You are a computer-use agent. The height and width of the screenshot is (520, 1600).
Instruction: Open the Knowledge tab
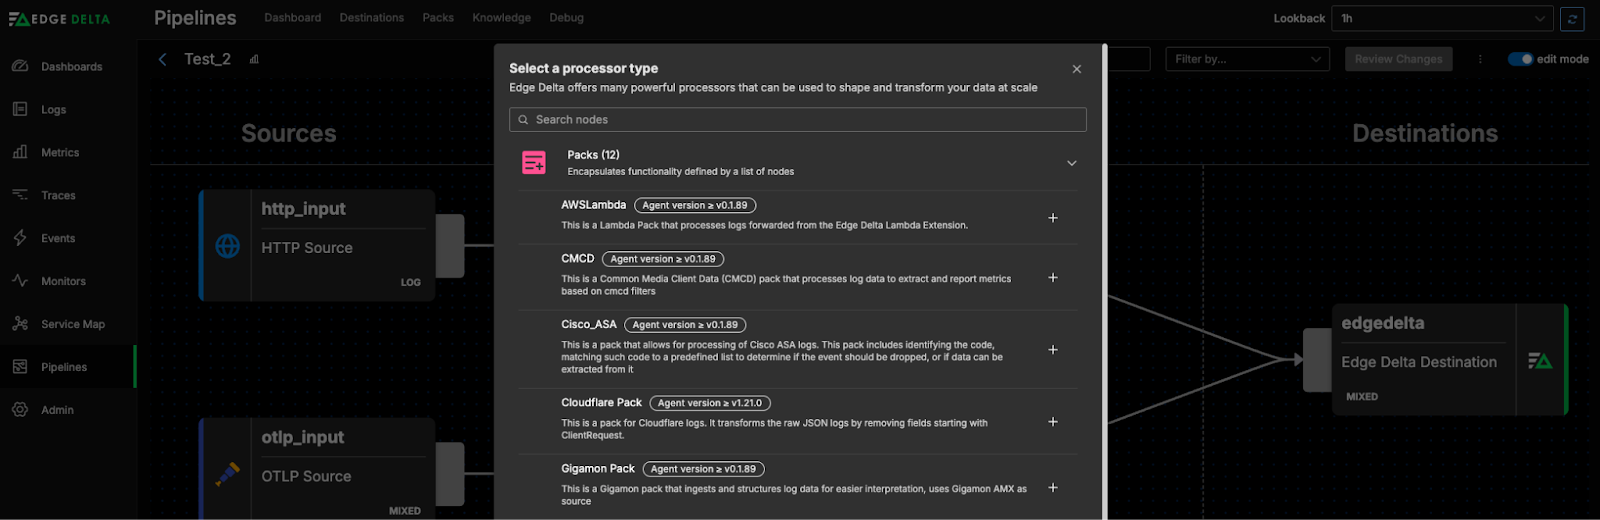501,18
